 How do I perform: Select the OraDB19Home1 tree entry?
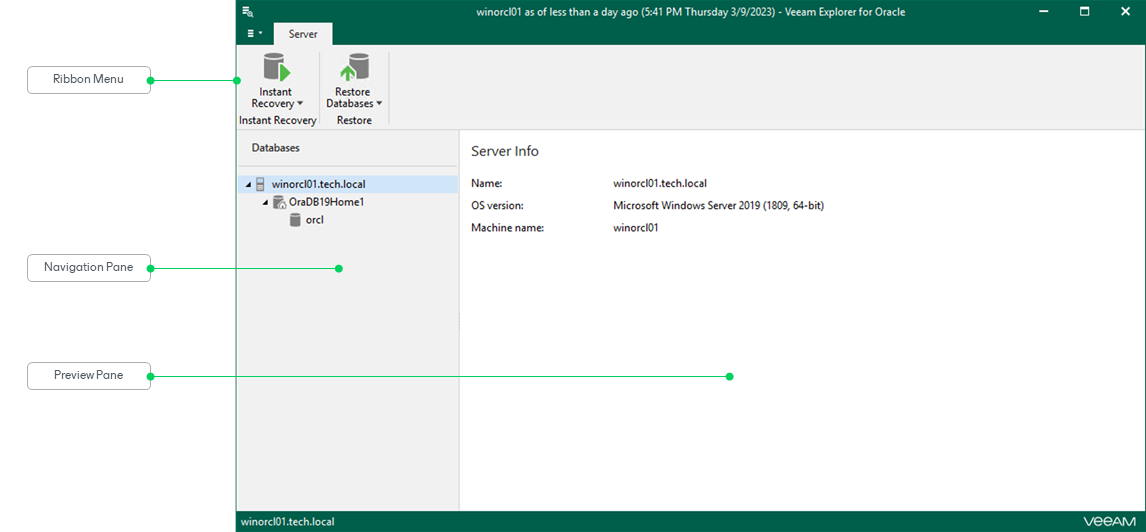pyautogui.click(x=326, y=202)
